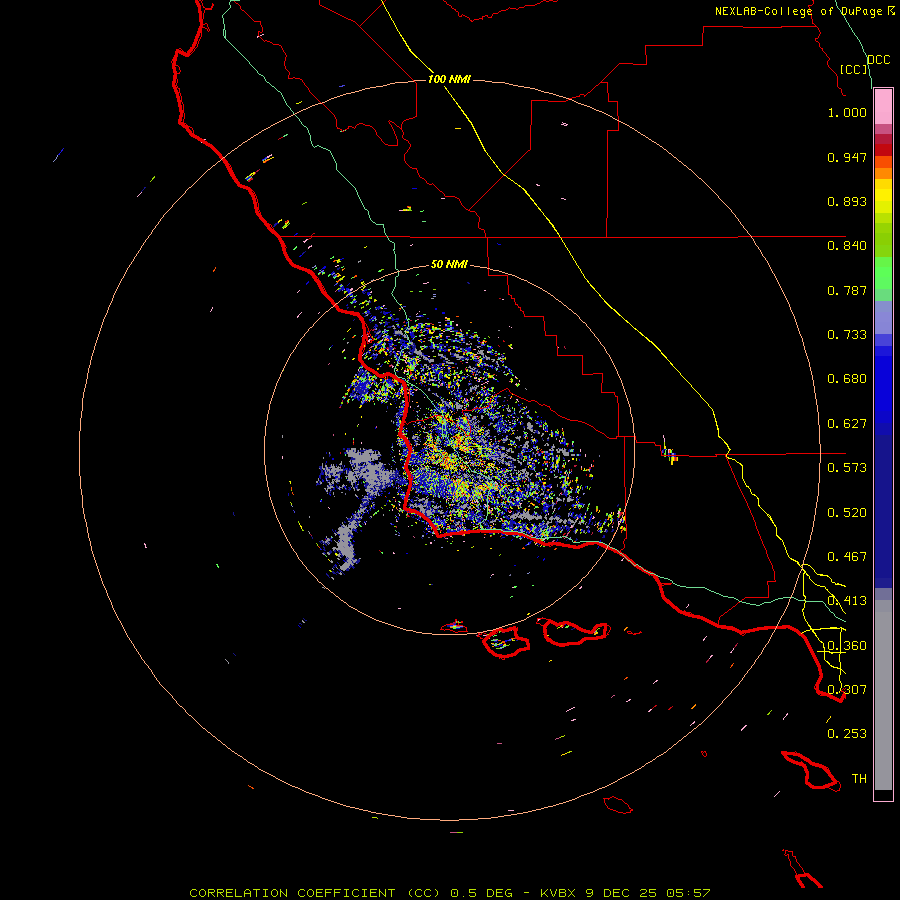Click the large island outline below the TH label
The image size is (900, 900).
810,771
